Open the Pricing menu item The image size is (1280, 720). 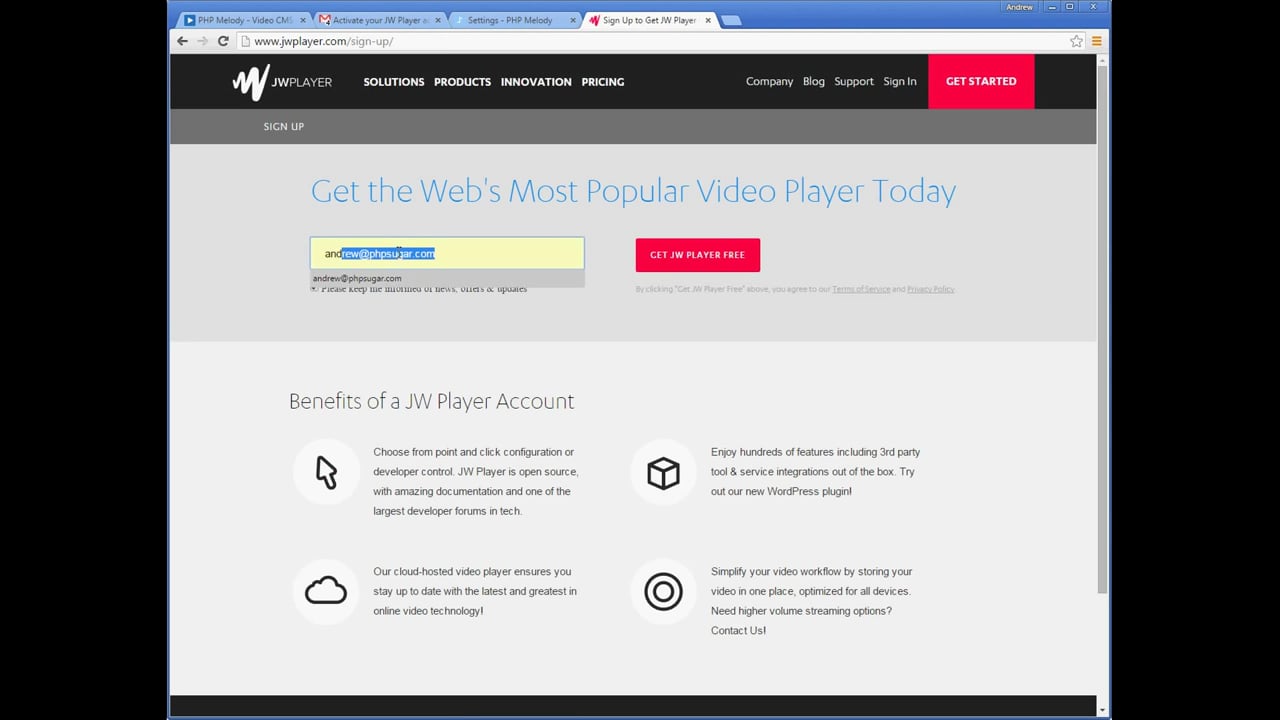click(603, 82)
